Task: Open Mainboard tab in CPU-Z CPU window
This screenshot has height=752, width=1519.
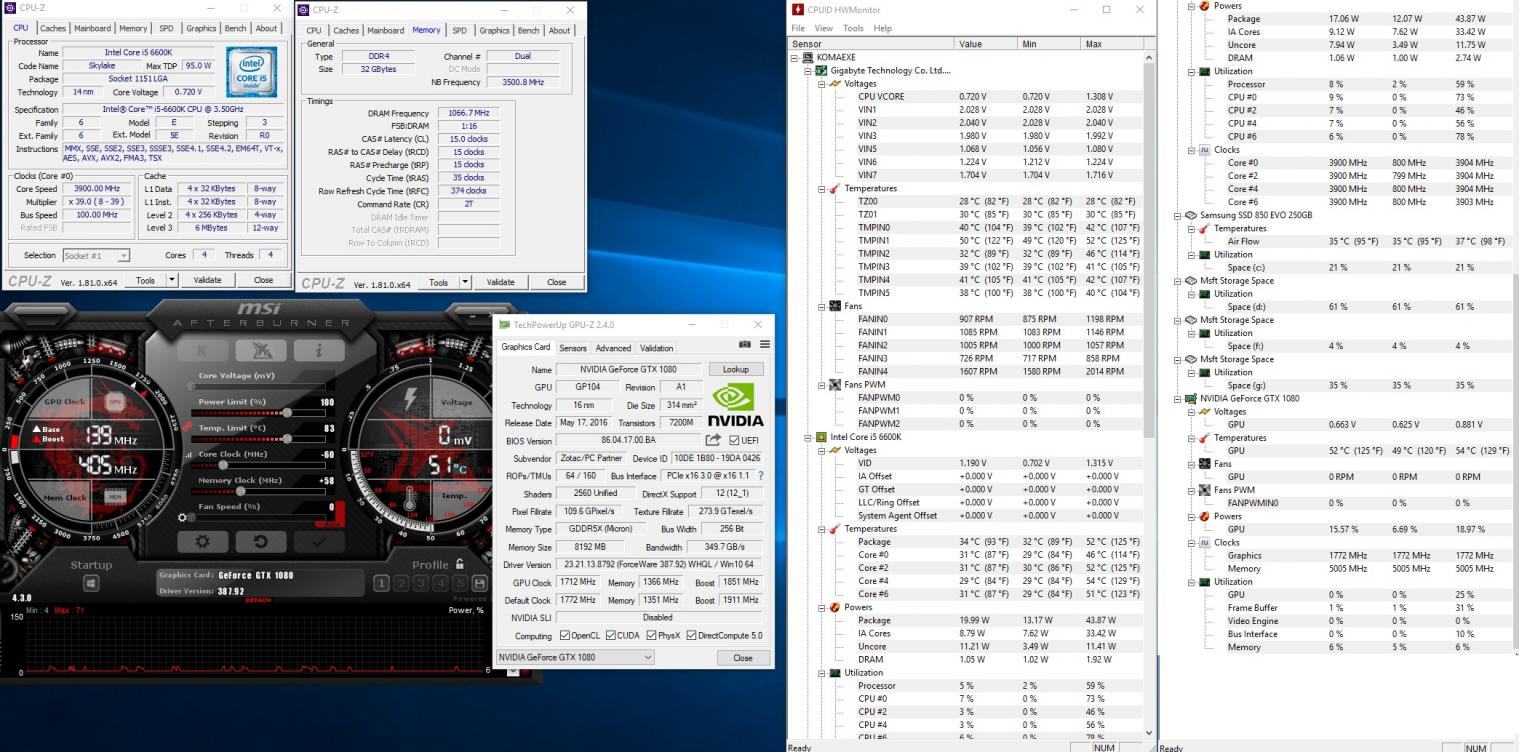Action: (x=93, y=28)
